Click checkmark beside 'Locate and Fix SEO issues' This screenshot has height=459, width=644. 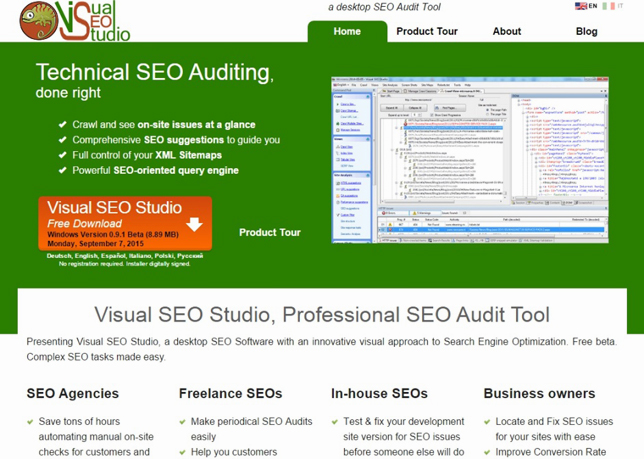tap(488, 422)
